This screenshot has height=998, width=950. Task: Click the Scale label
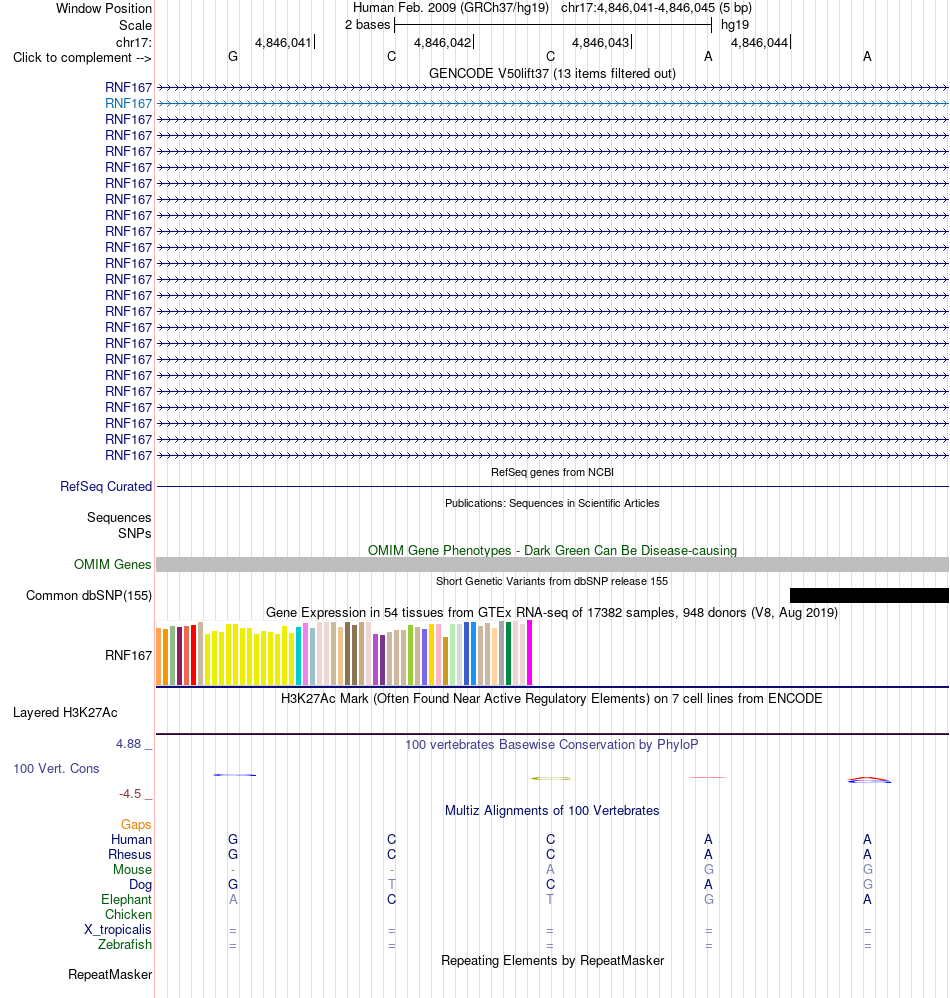(136, 25)
